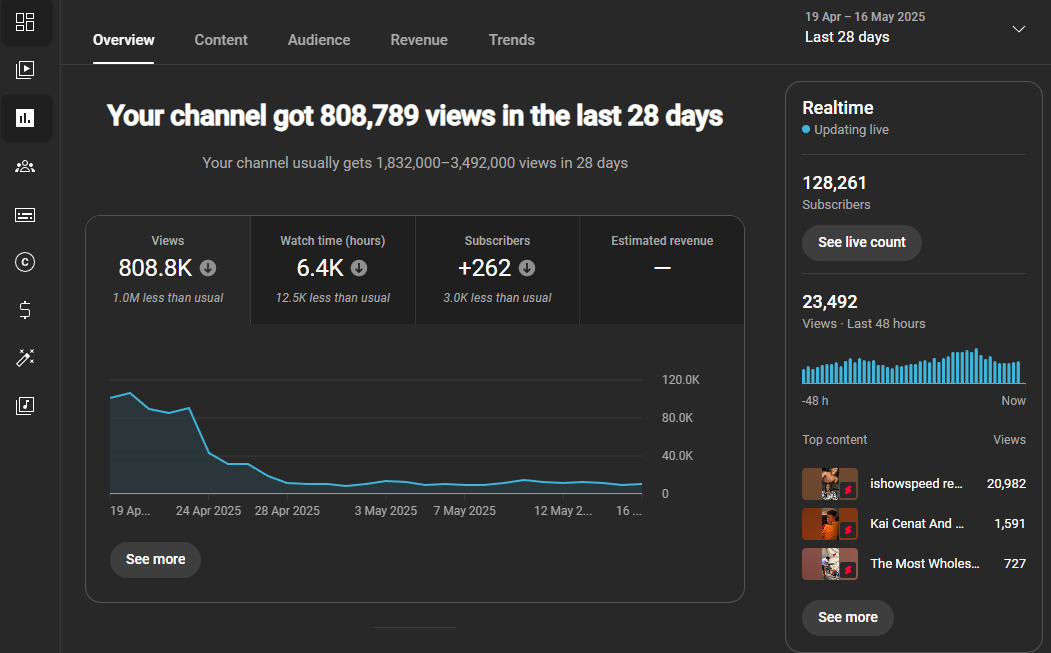The width and height of the screenshot is (1051, 653).
Task: Open the Customization magic wand icon
Action: (x=25, y=358)
